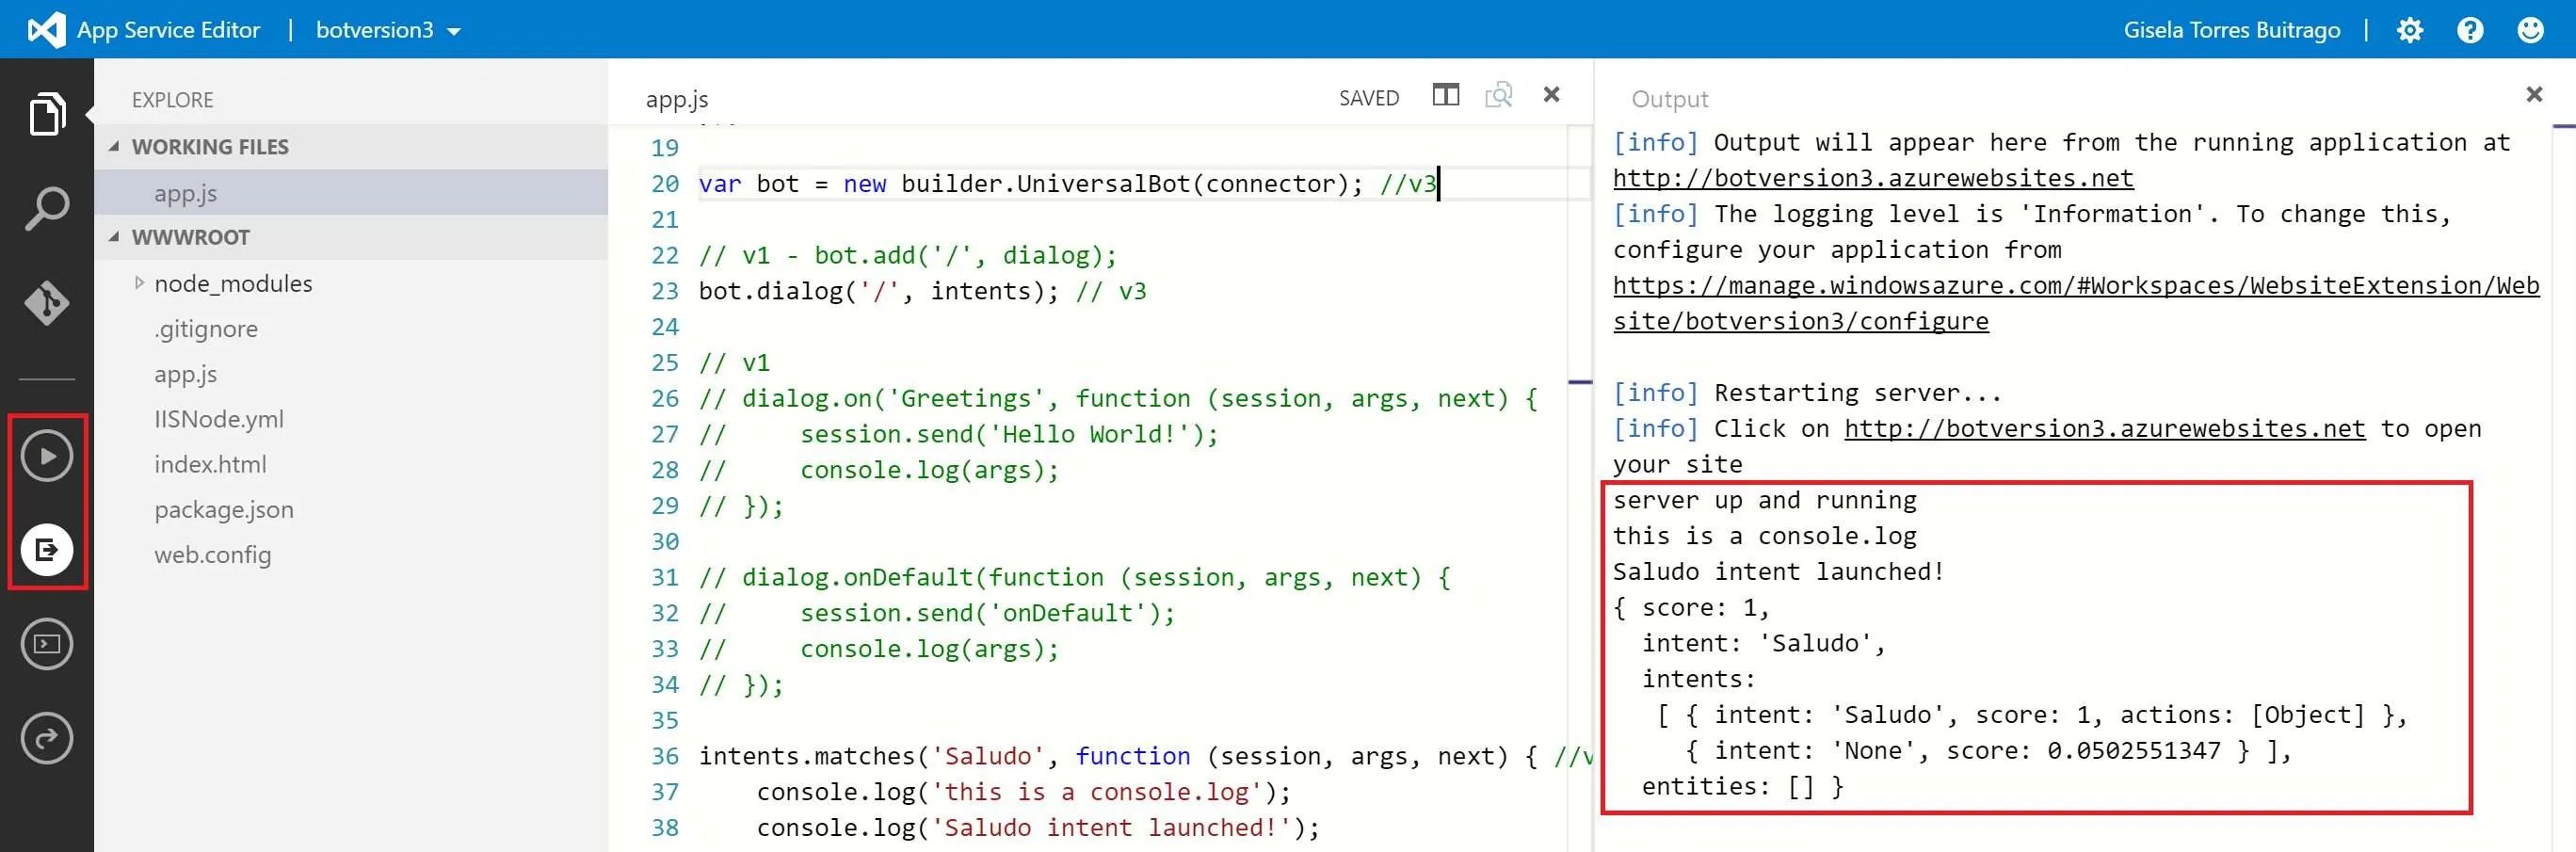
Task: Click the App Service Editor title
Action: 168,30
